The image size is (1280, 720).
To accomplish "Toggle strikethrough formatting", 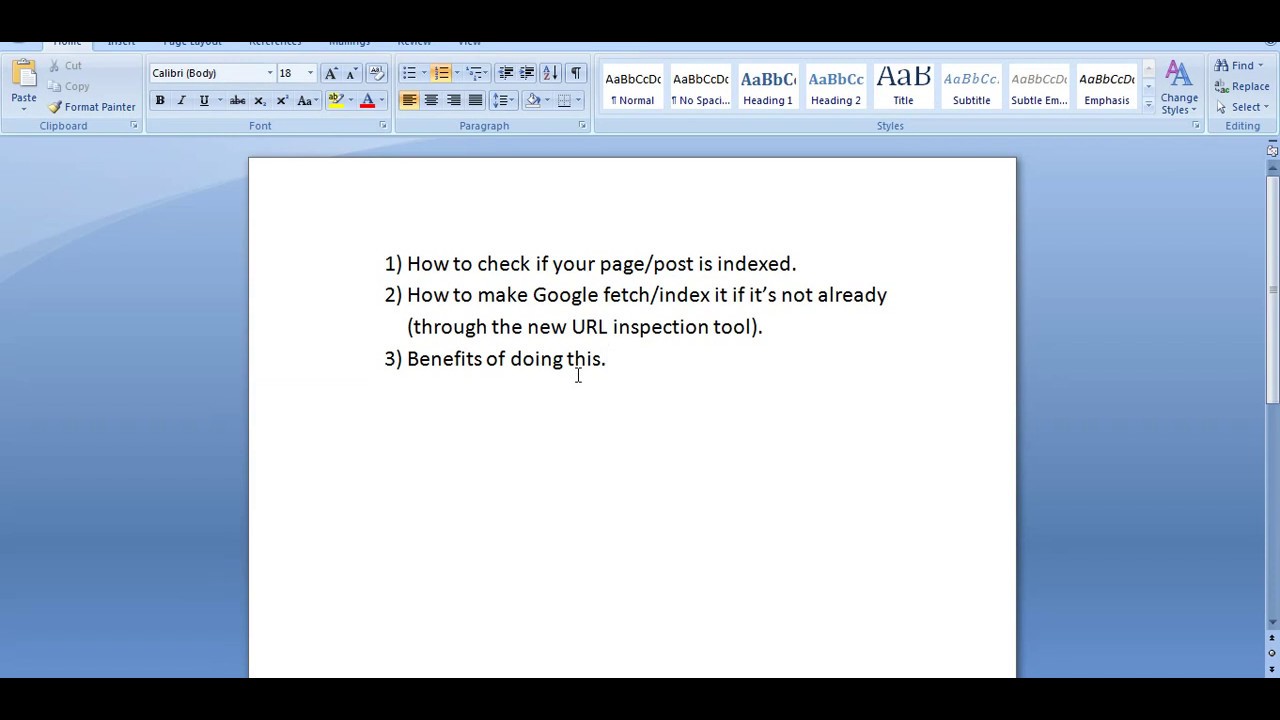I will (237, 100).
